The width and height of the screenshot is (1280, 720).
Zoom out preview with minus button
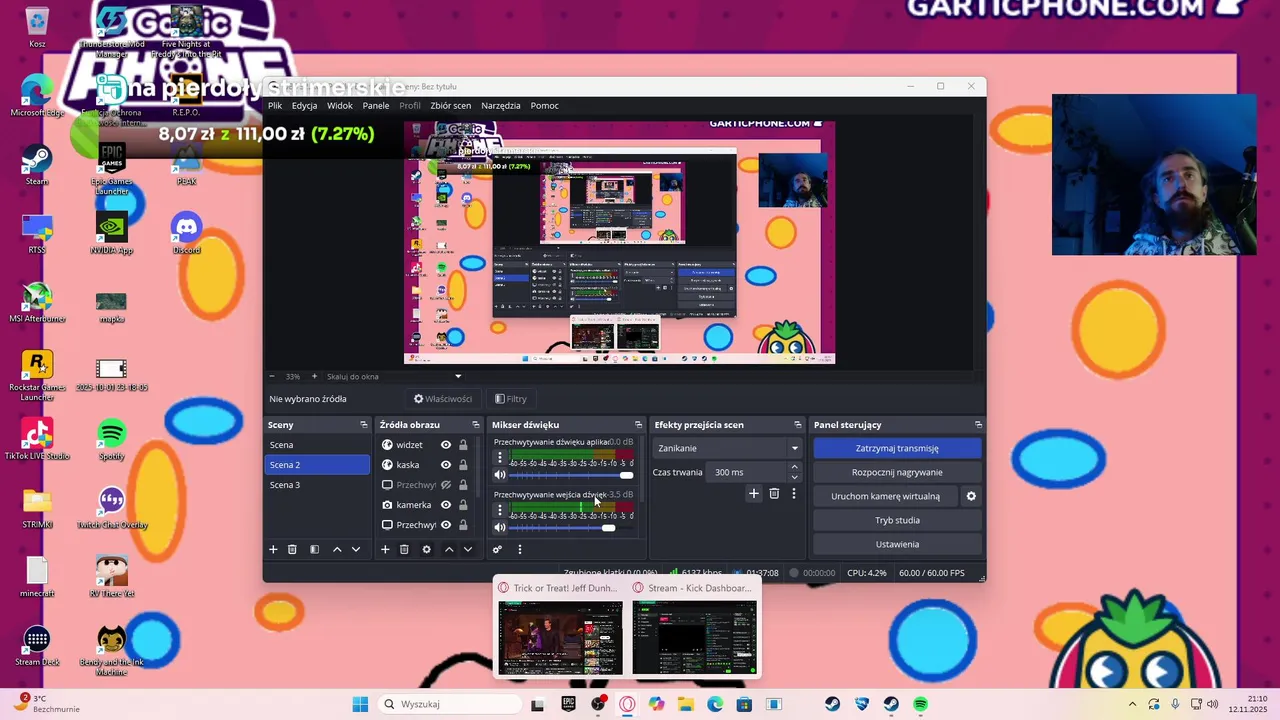(272, 377)
